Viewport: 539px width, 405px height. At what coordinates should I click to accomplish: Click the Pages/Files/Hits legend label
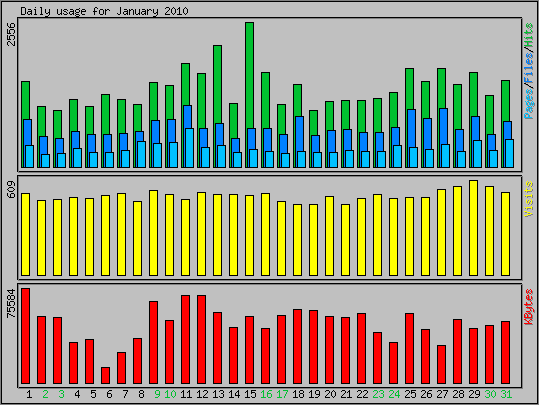point(529,71)
